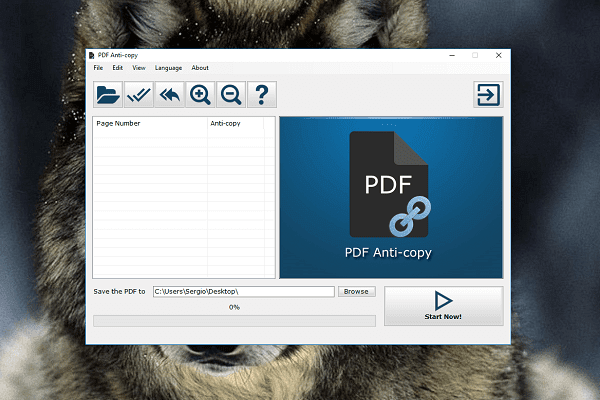Image resolution: width=600 pixels, height=400 pixels.
Task: Click the 0% progress bar
Action: (x=234, y=321)
